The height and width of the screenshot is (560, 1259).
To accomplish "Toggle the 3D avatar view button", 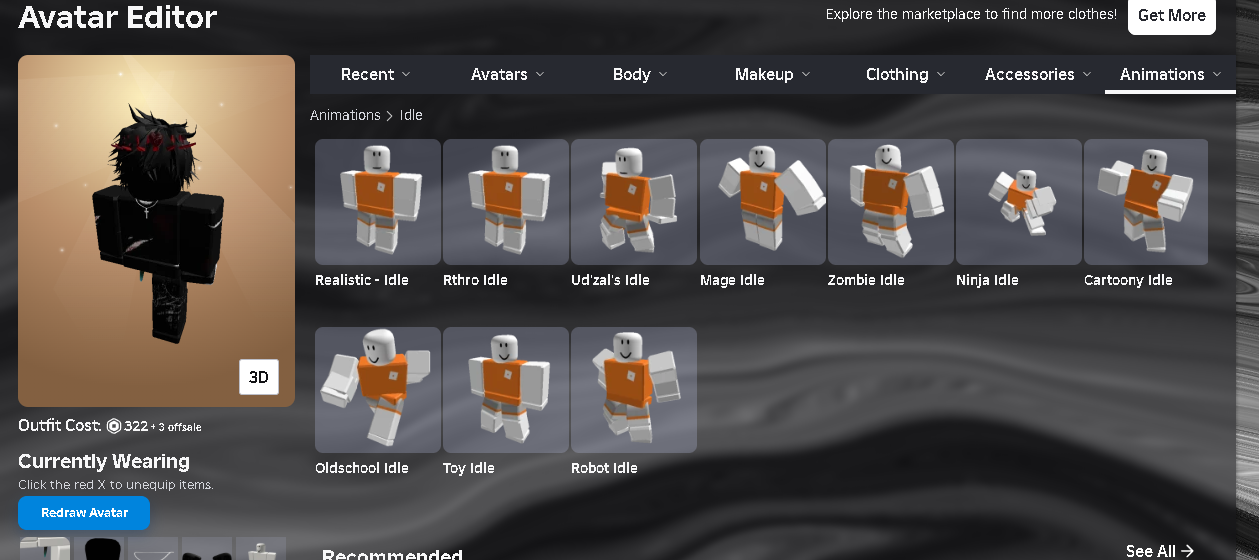I will pos(259,377).
